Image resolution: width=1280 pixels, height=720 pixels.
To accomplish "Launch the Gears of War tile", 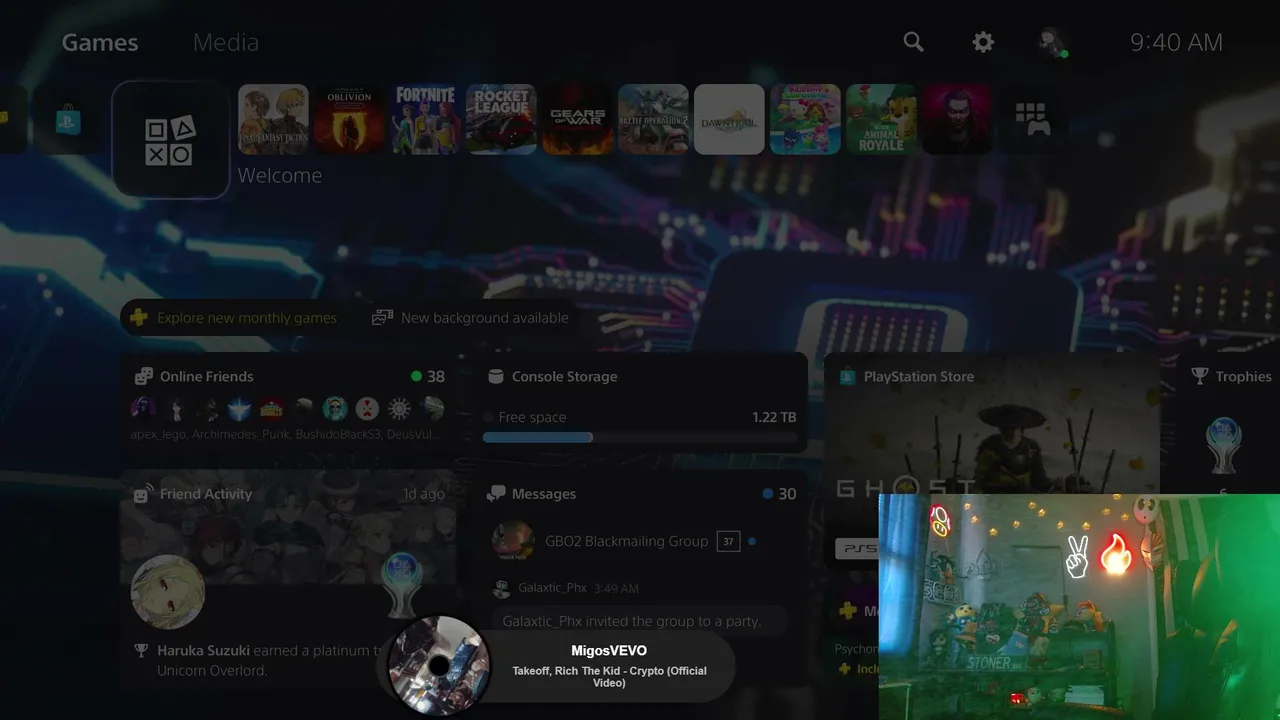I will point(577,119).
